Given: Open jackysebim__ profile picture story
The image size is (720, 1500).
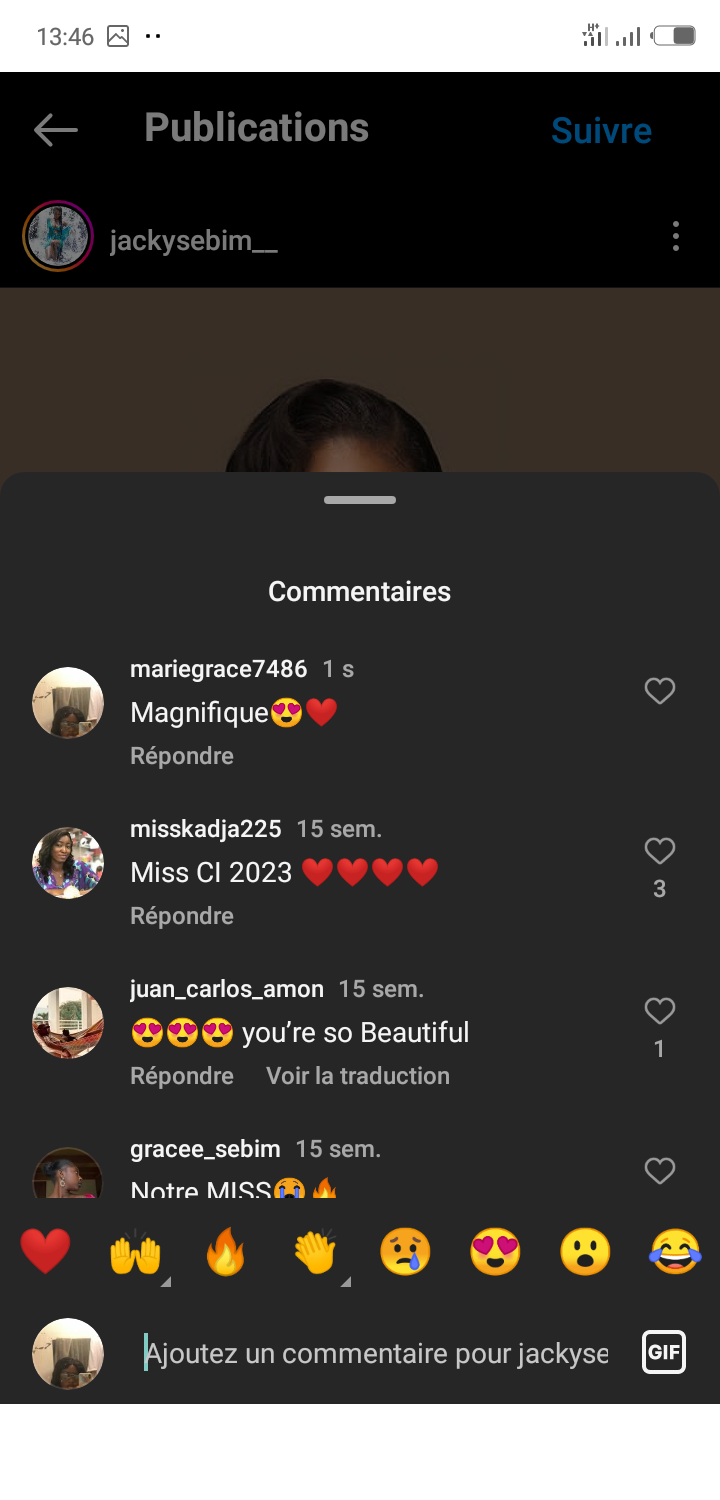Looking at the screenshot, I should pyautogui.click(x=58, y=236).
